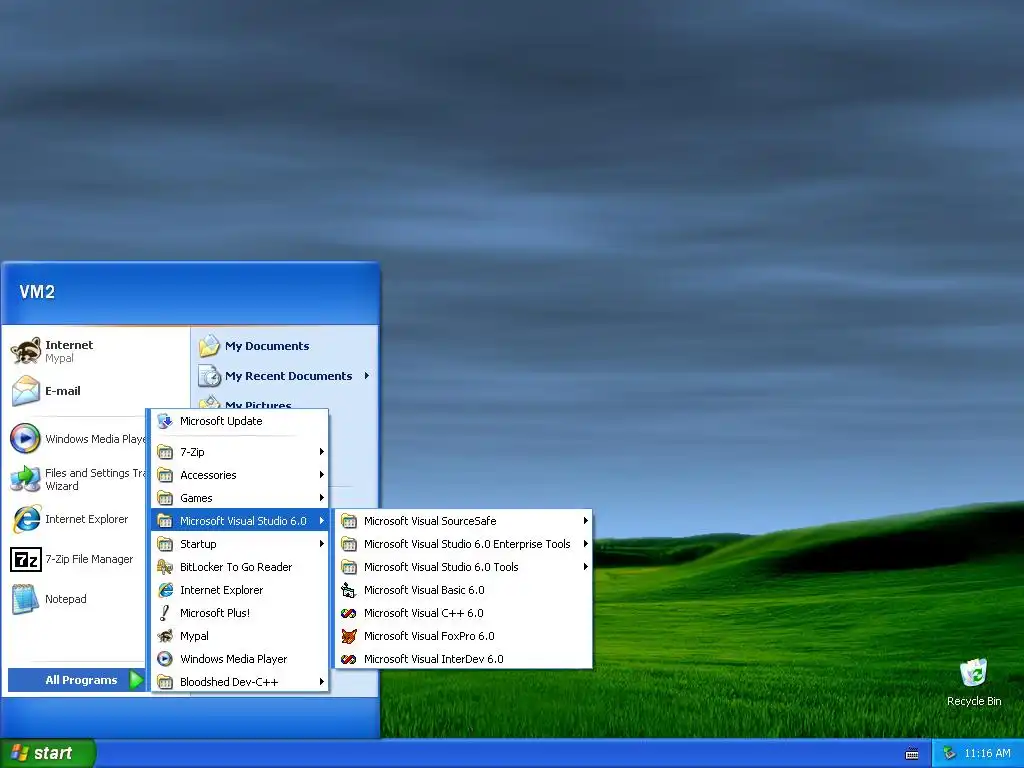The image size is (1024, 768).
Task: Click Microsoft Visual C++ 6.0 text
Action: (423, 613)
